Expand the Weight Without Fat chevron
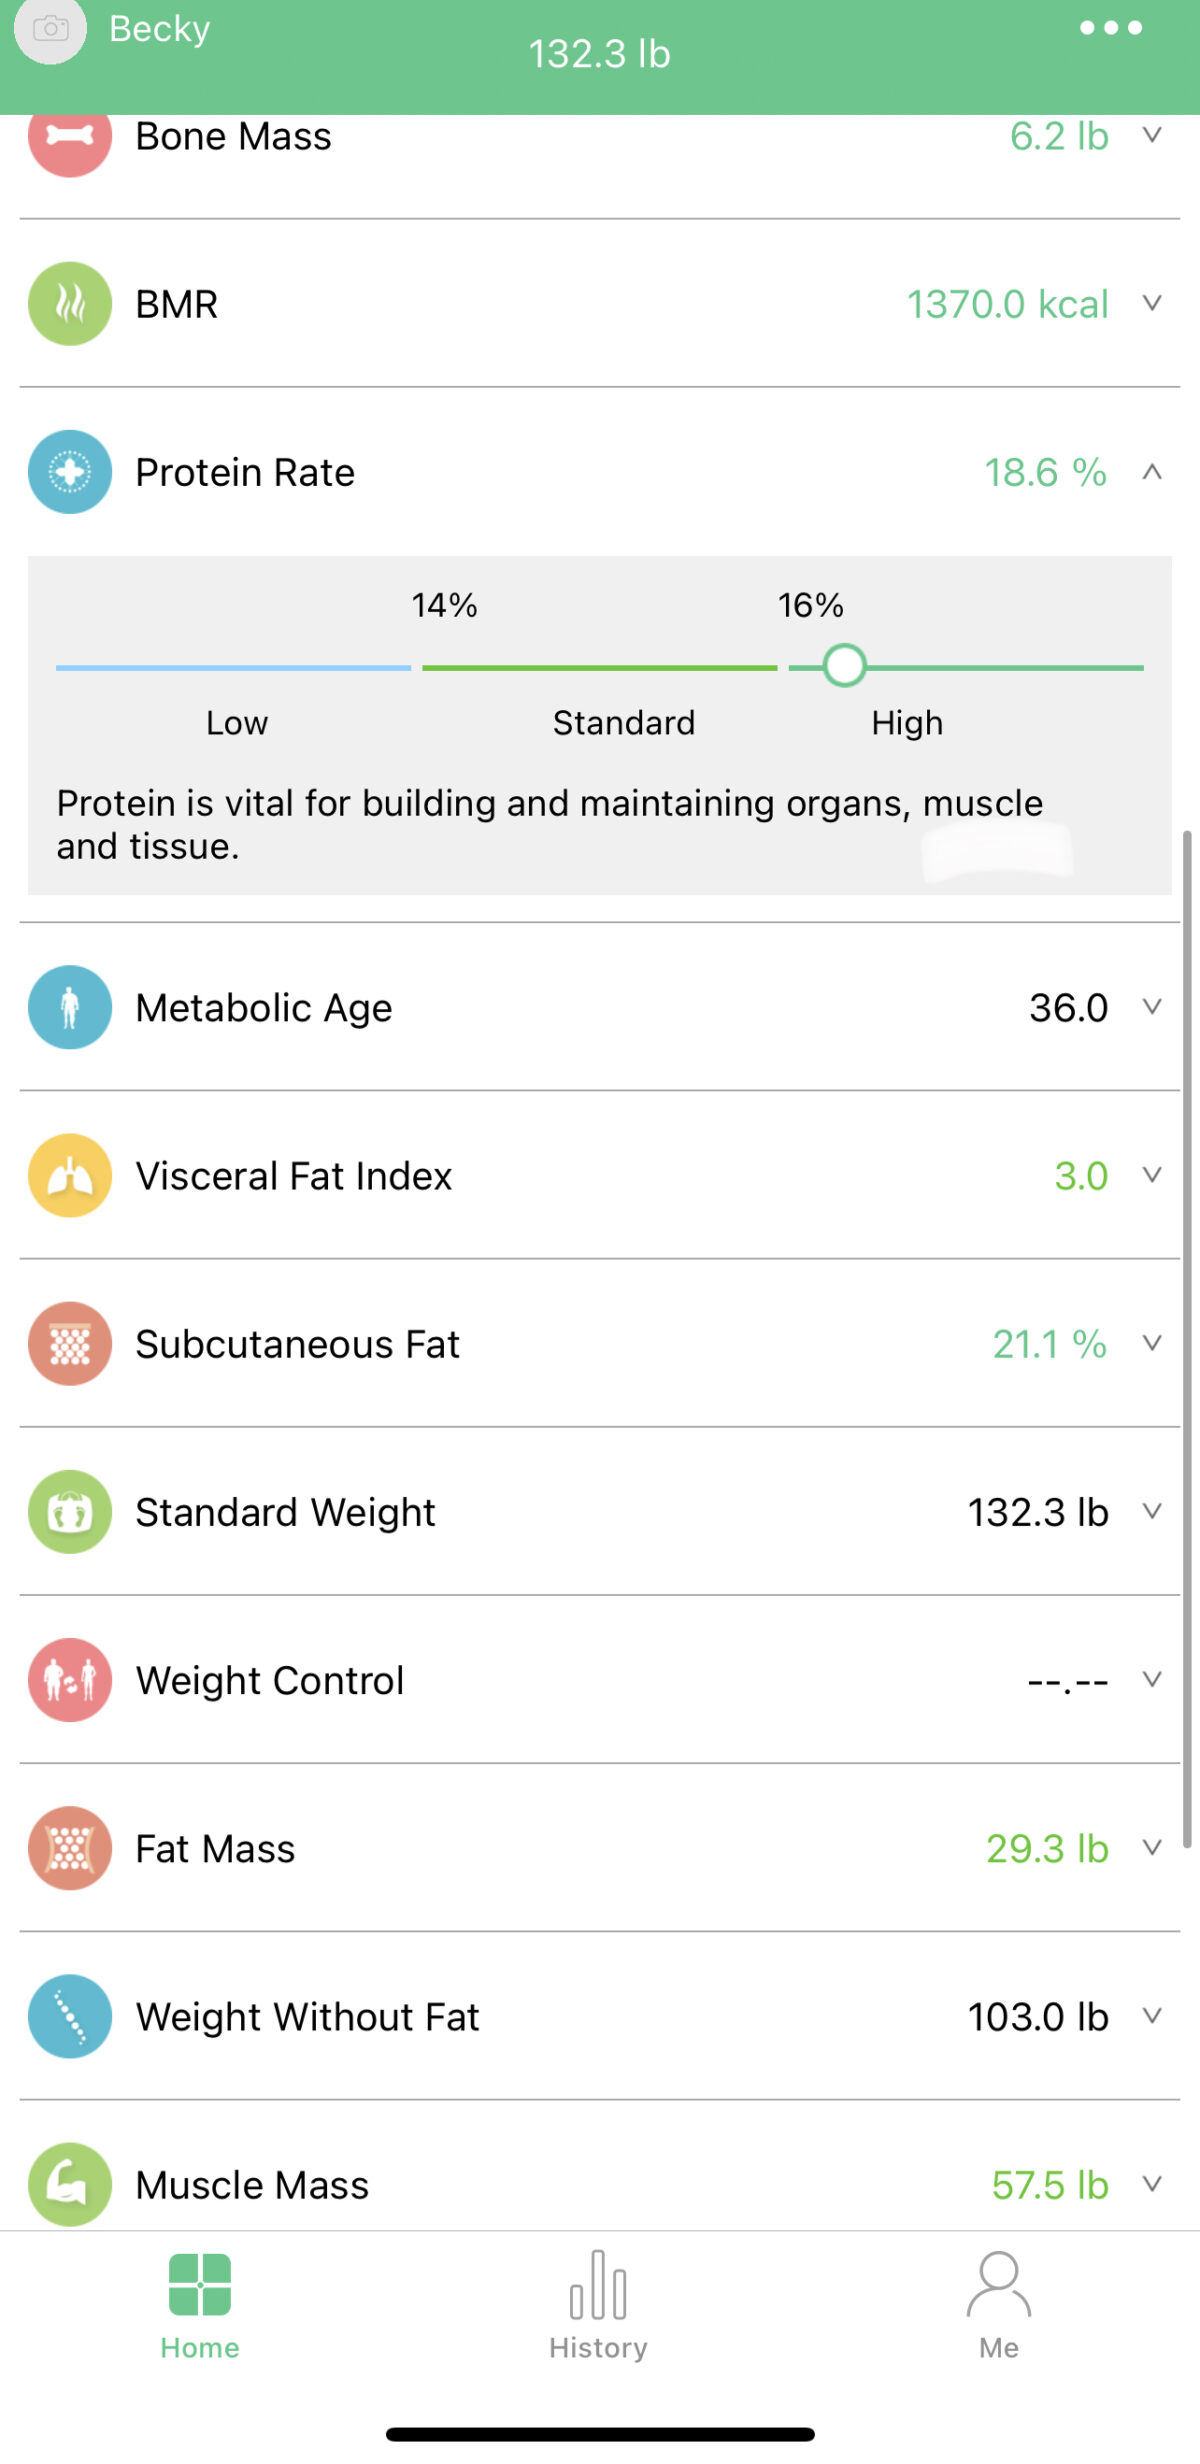 tap(1152, 2016)
